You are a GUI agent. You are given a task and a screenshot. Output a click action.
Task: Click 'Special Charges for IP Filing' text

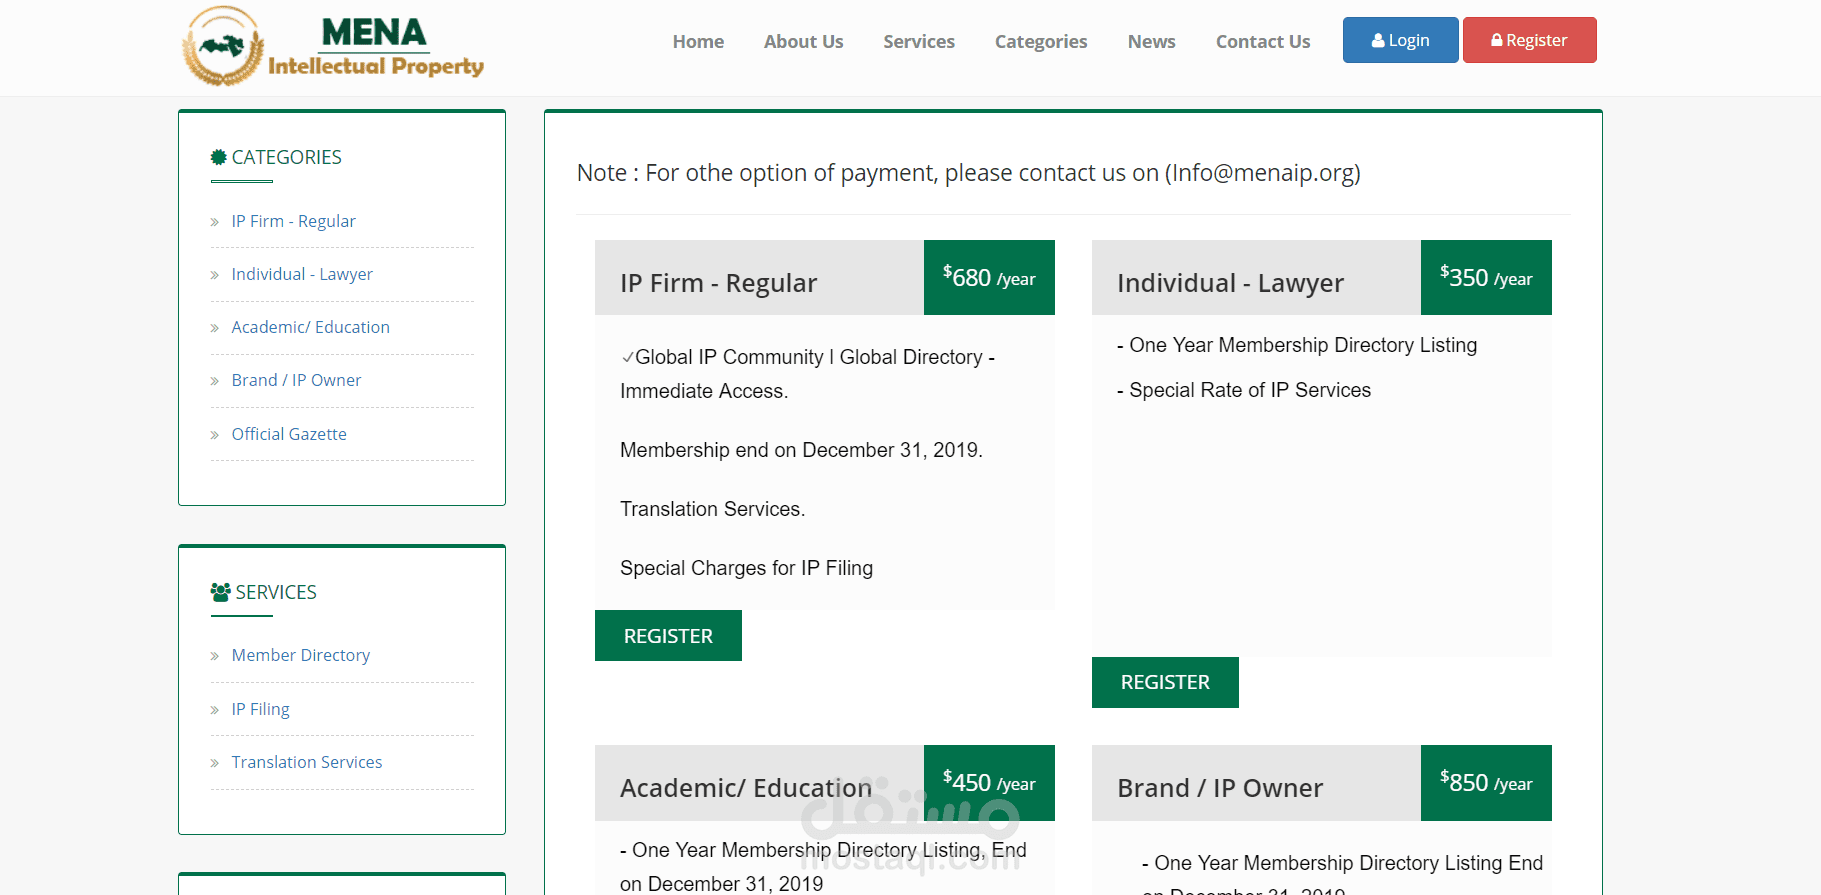[x=746, y=568]
